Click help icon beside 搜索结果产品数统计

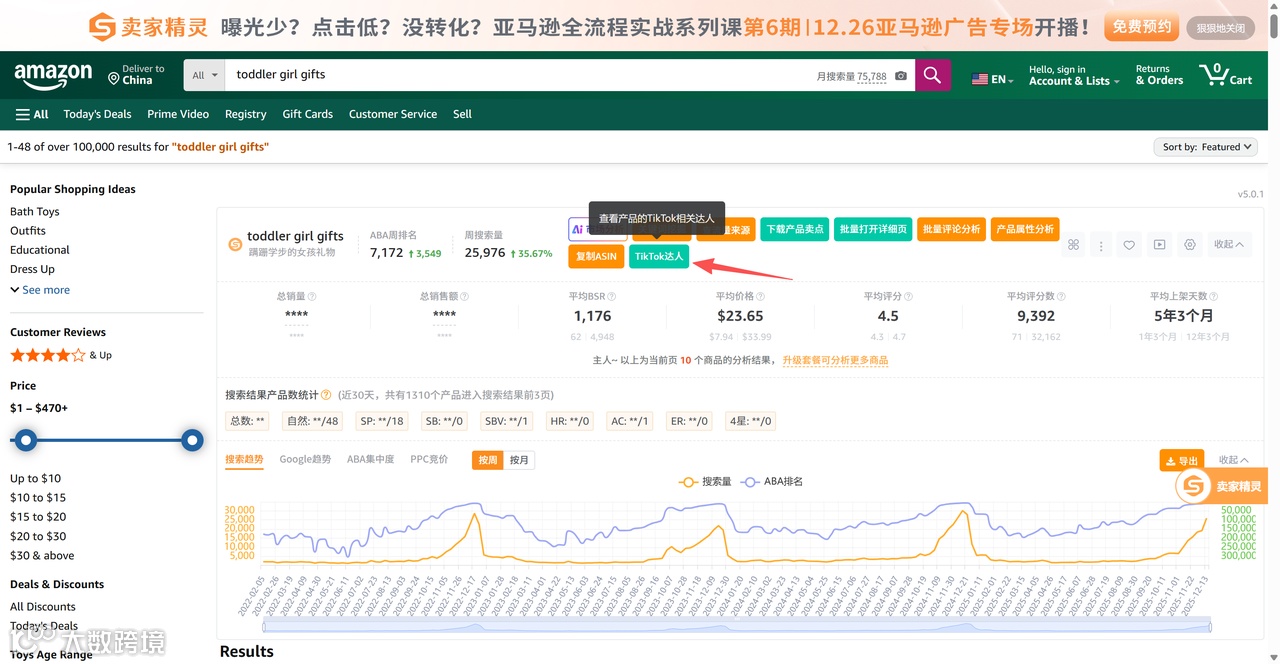(x=326, y=395)
